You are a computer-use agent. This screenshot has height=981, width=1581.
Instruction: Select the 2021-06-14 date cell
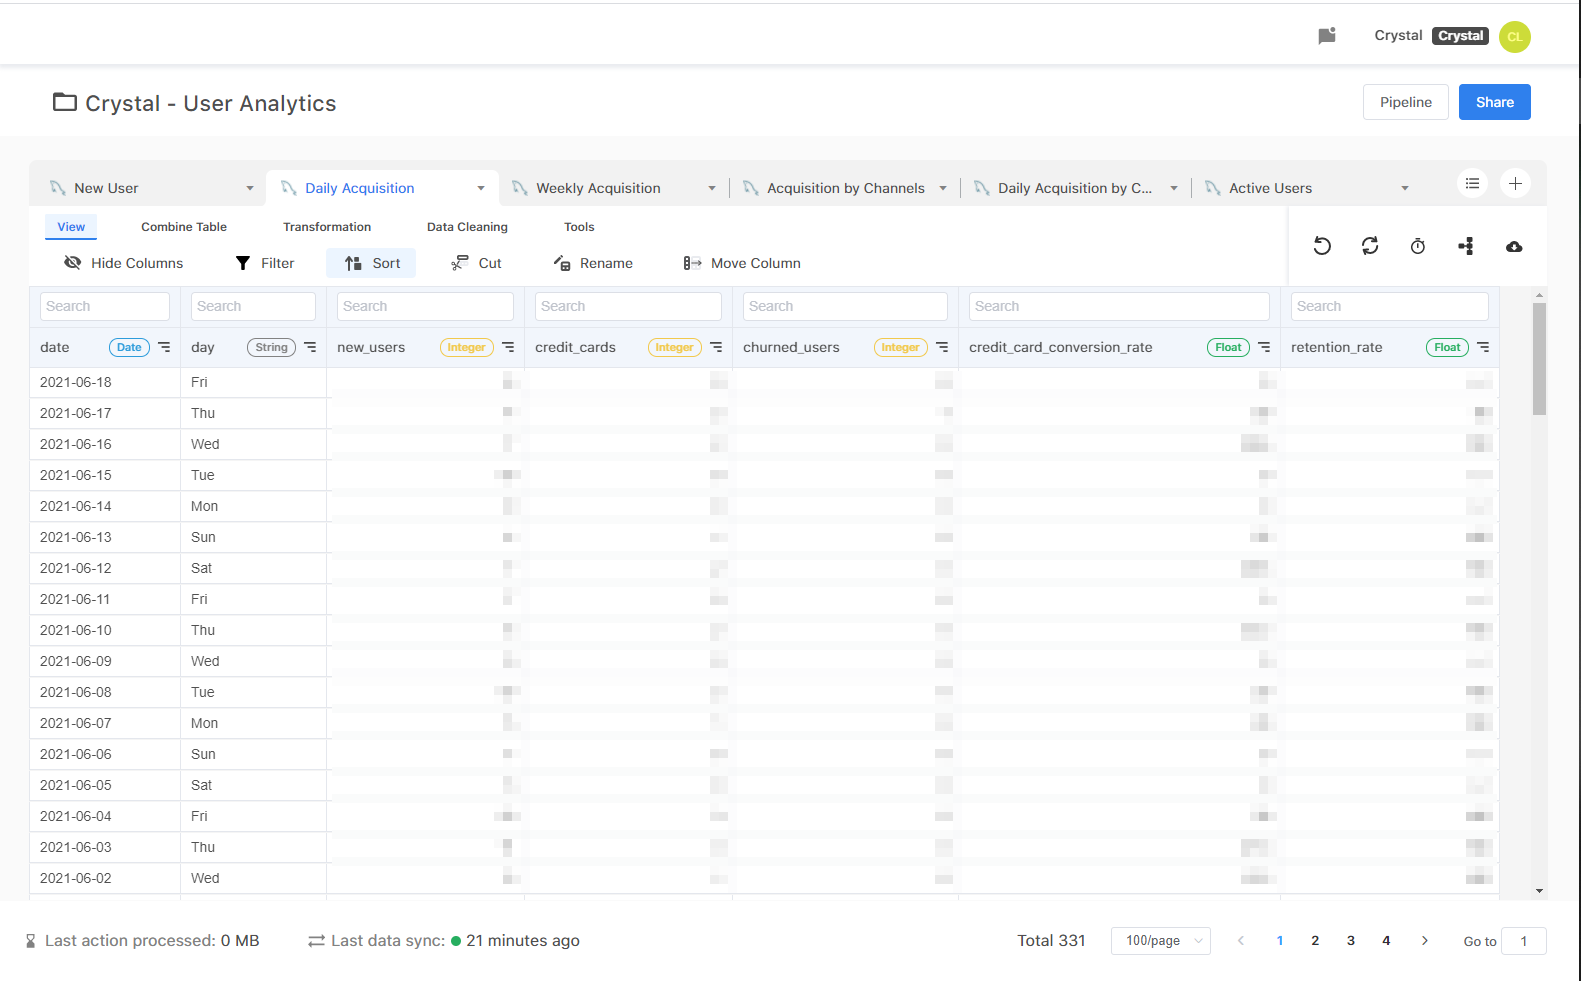click(x=105, y=506)
